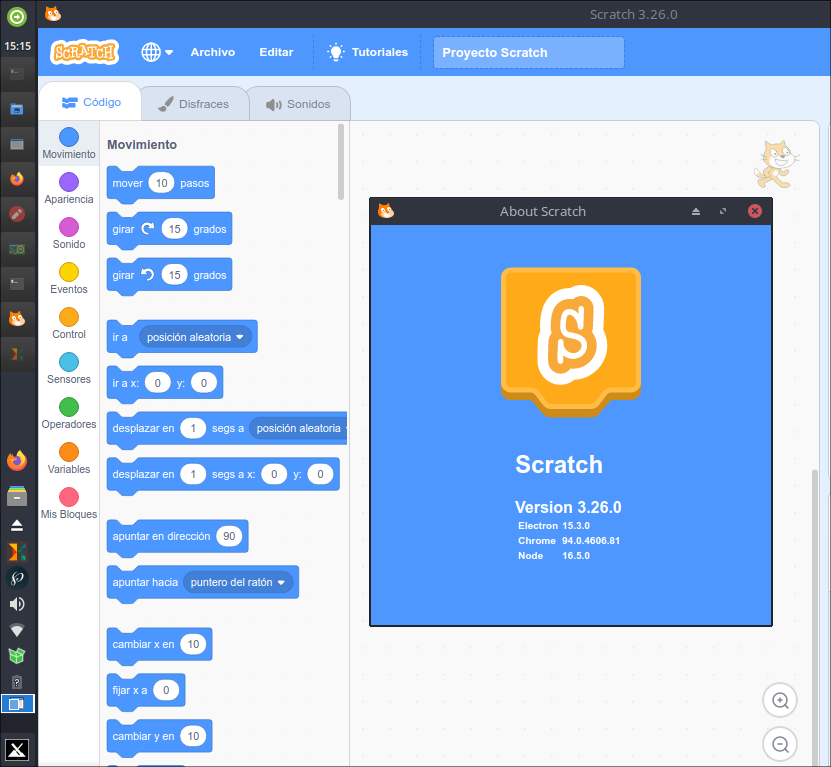
Task: Click the 10 value in mover pasos block
Action: pyautogui.click(x=161, y=183)
